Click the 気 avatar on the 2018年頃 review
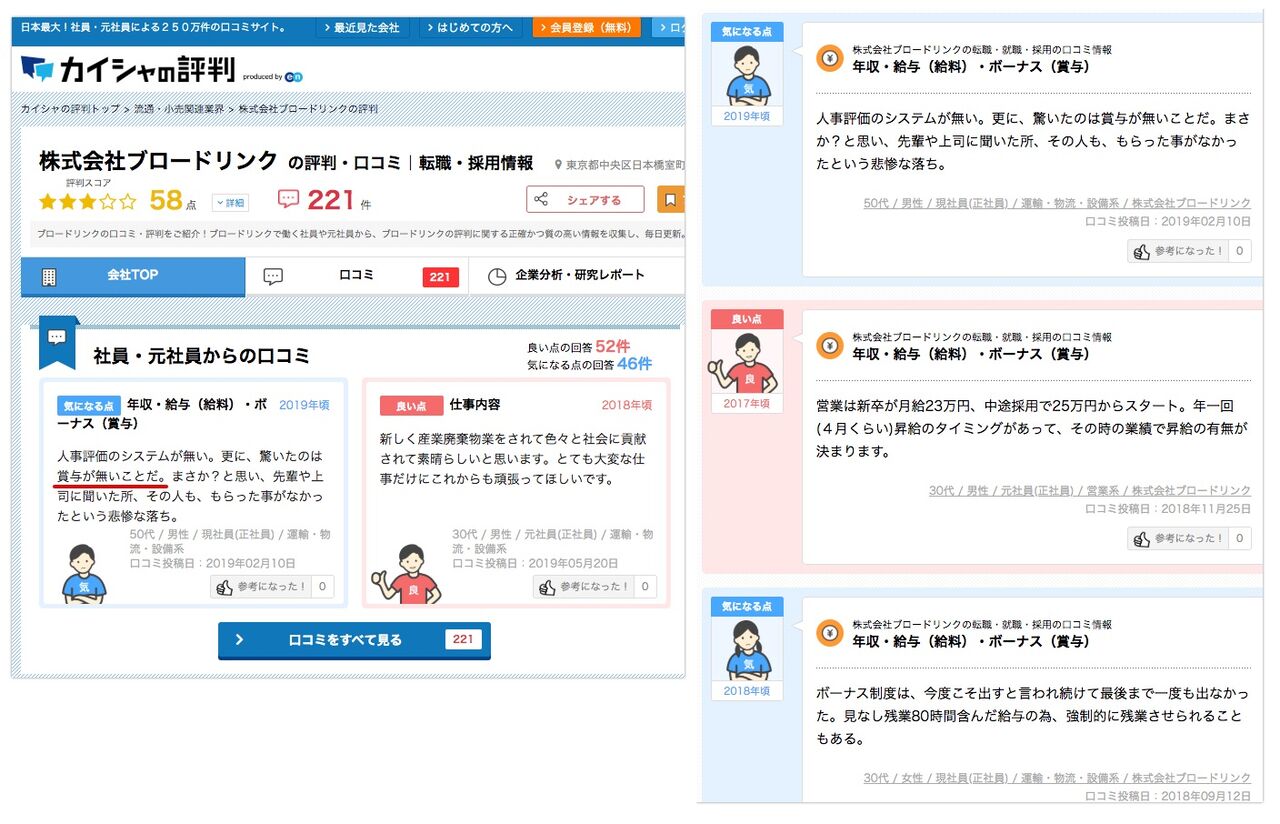Image resolution: width=1280 pixels, height=824 pixels. tap(747, 651)
